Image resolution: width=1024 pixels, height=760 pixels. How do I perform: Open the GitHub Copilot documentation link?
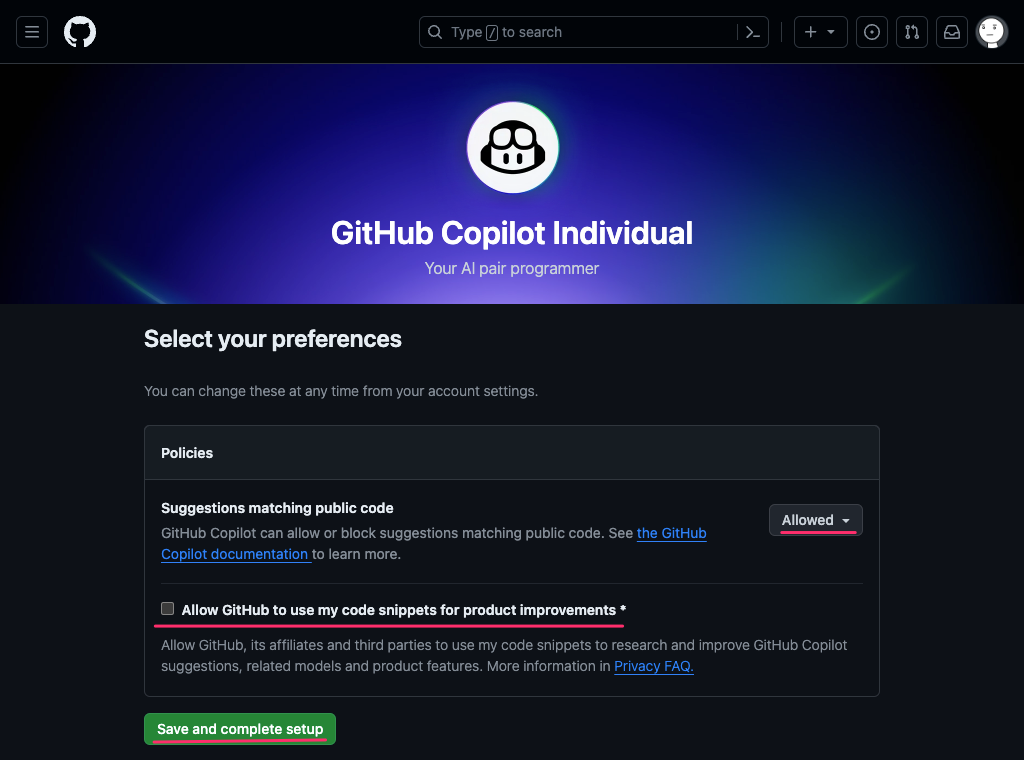point(434,543)
